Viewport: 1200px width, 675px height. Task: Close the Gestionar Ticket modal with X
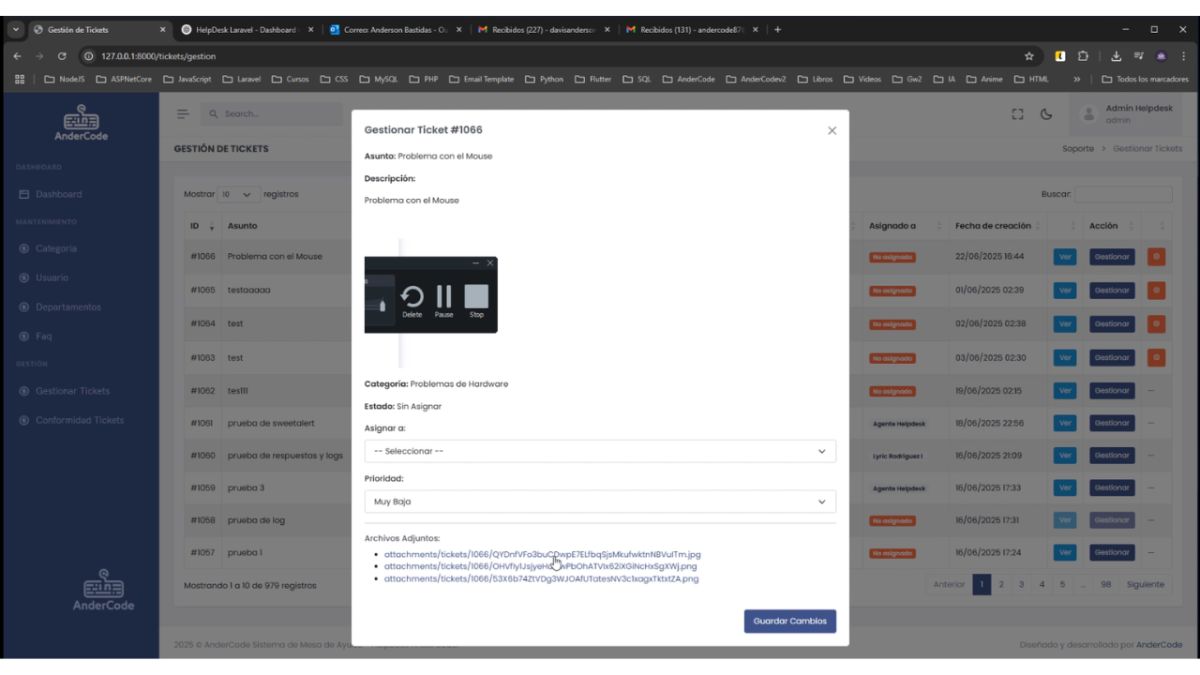pos(832,131)
